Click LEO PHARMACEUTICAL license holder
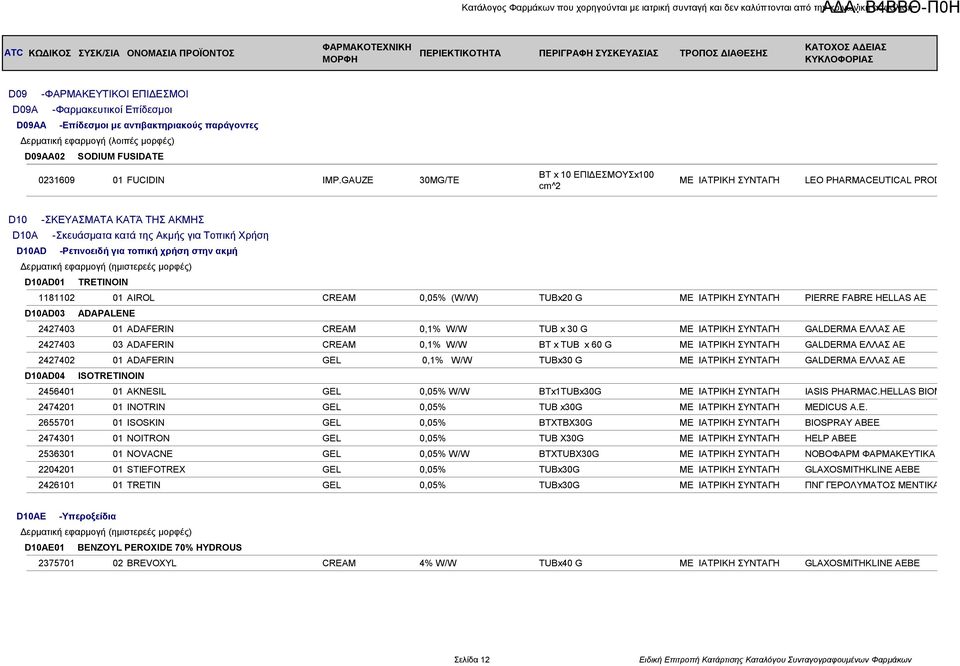Image resolution: width=960 pixels, height=666 pixels. [871, 180]
